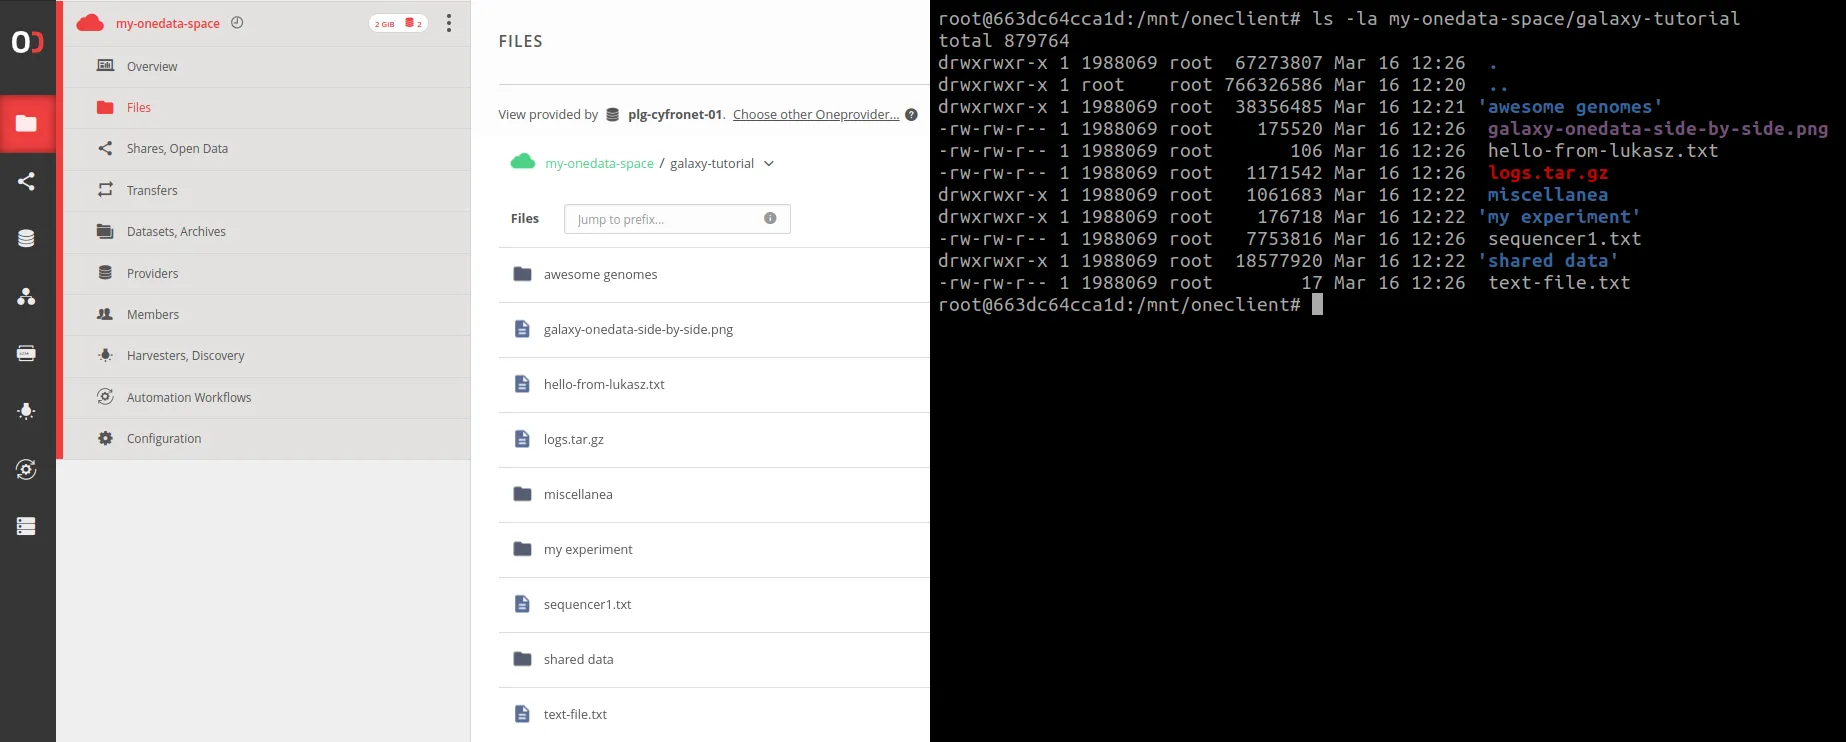Open the Transfers menu item

[x=152, y=190]
